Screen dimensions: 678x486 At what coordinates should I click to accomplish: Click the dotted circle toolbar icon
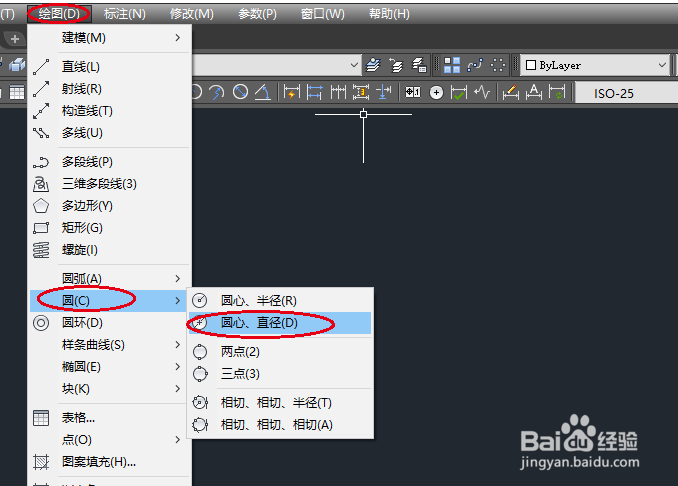(x=498, y=65)
